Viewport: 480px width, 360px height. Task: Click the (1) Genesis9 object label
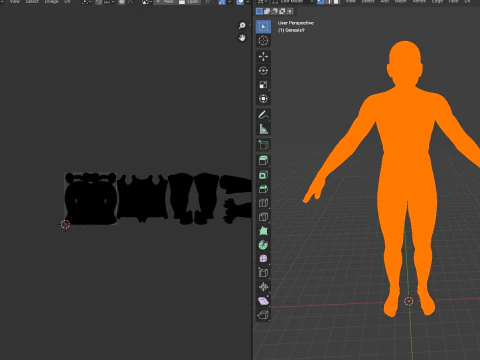[291, 30]
